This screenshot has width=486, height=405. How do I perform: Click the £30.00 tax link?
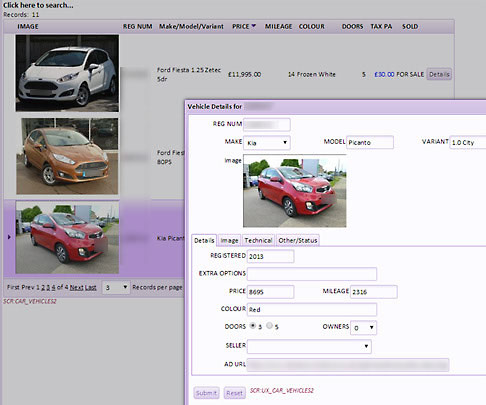[x=384, y=74]
